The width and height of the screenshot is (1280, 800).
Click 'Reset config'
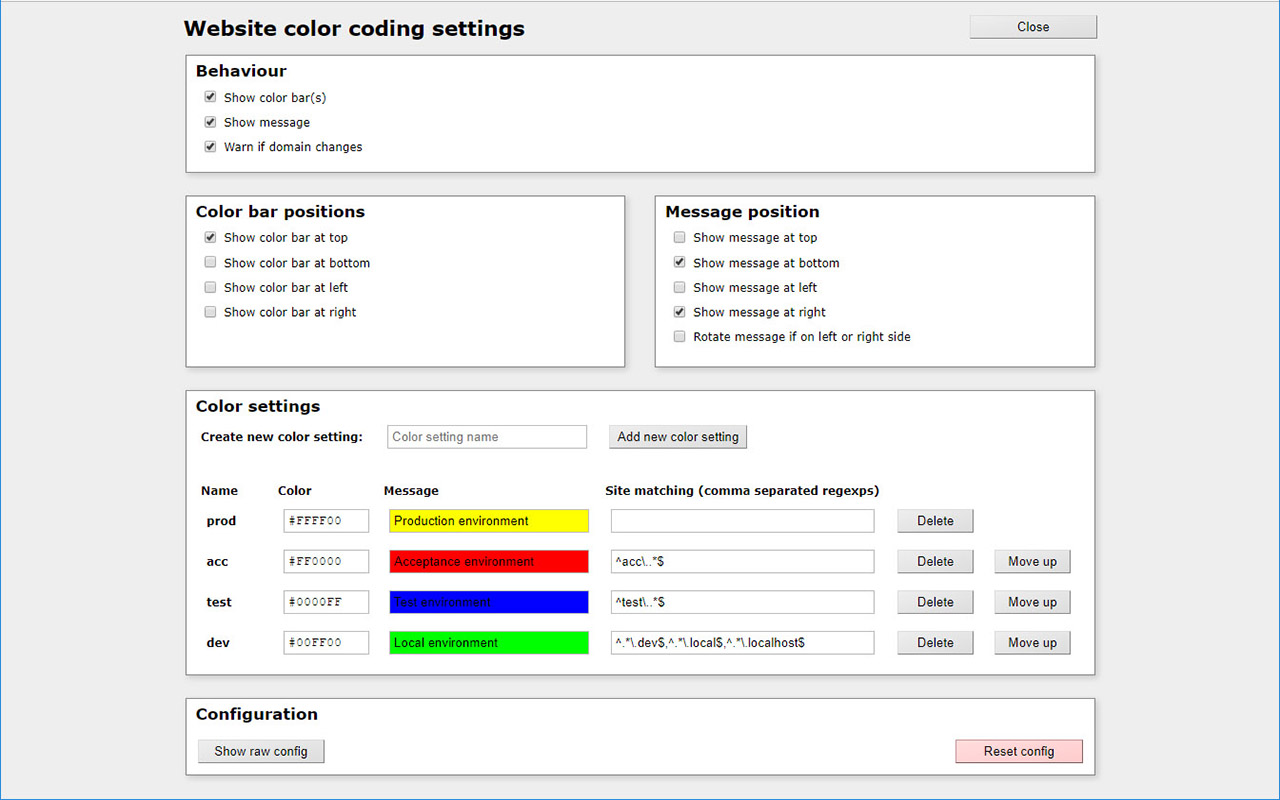coord(1018,751)
